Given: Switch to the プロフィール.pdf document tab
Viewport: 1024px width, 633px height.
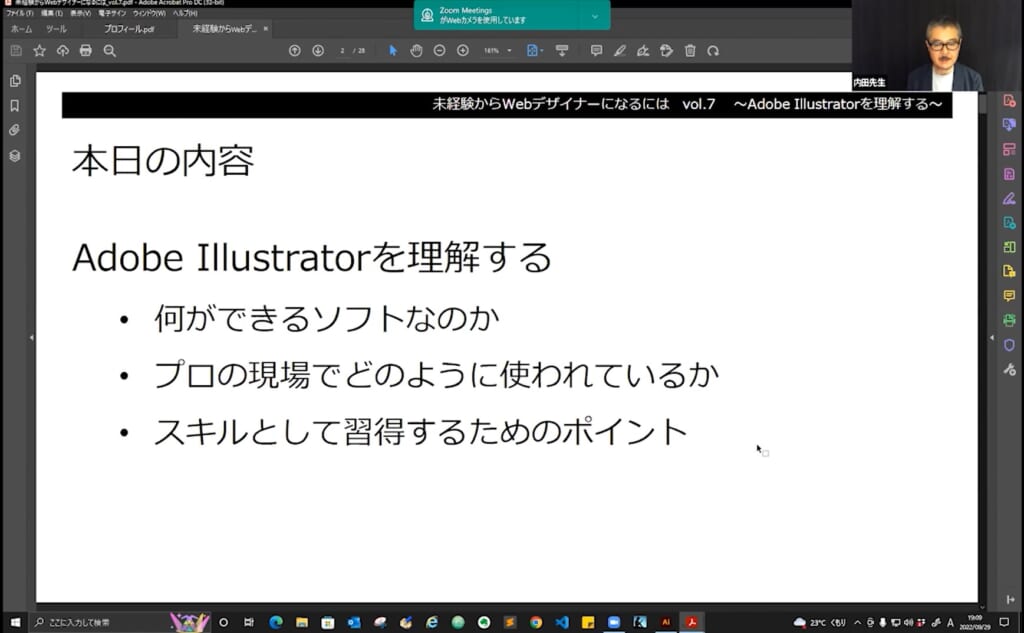Looking at the screenshot, I should click(129, 29).
